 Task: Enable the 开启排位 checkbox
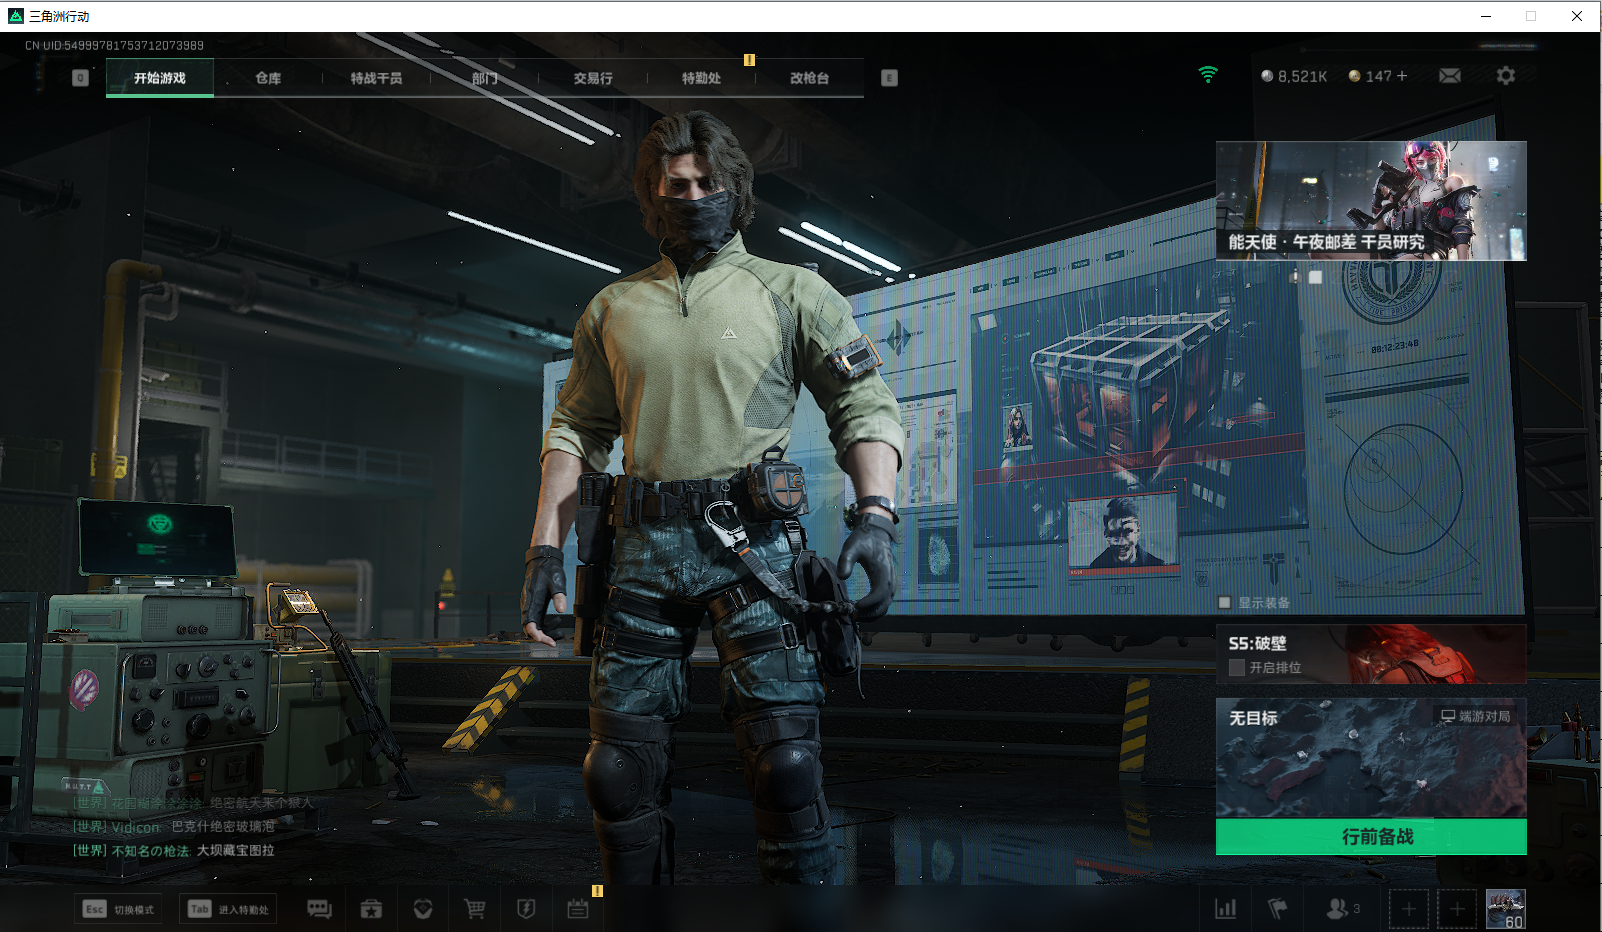pos(1237,668)
